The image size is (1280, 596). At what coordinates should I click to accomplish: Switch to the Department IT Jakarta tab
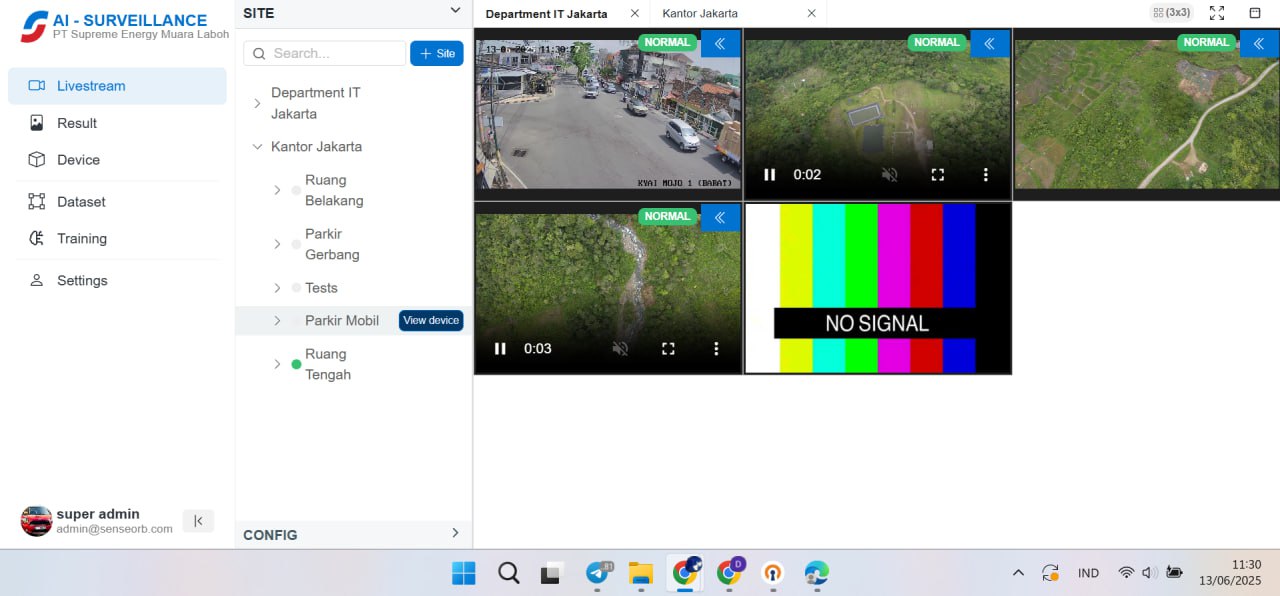tap(545, 14)
